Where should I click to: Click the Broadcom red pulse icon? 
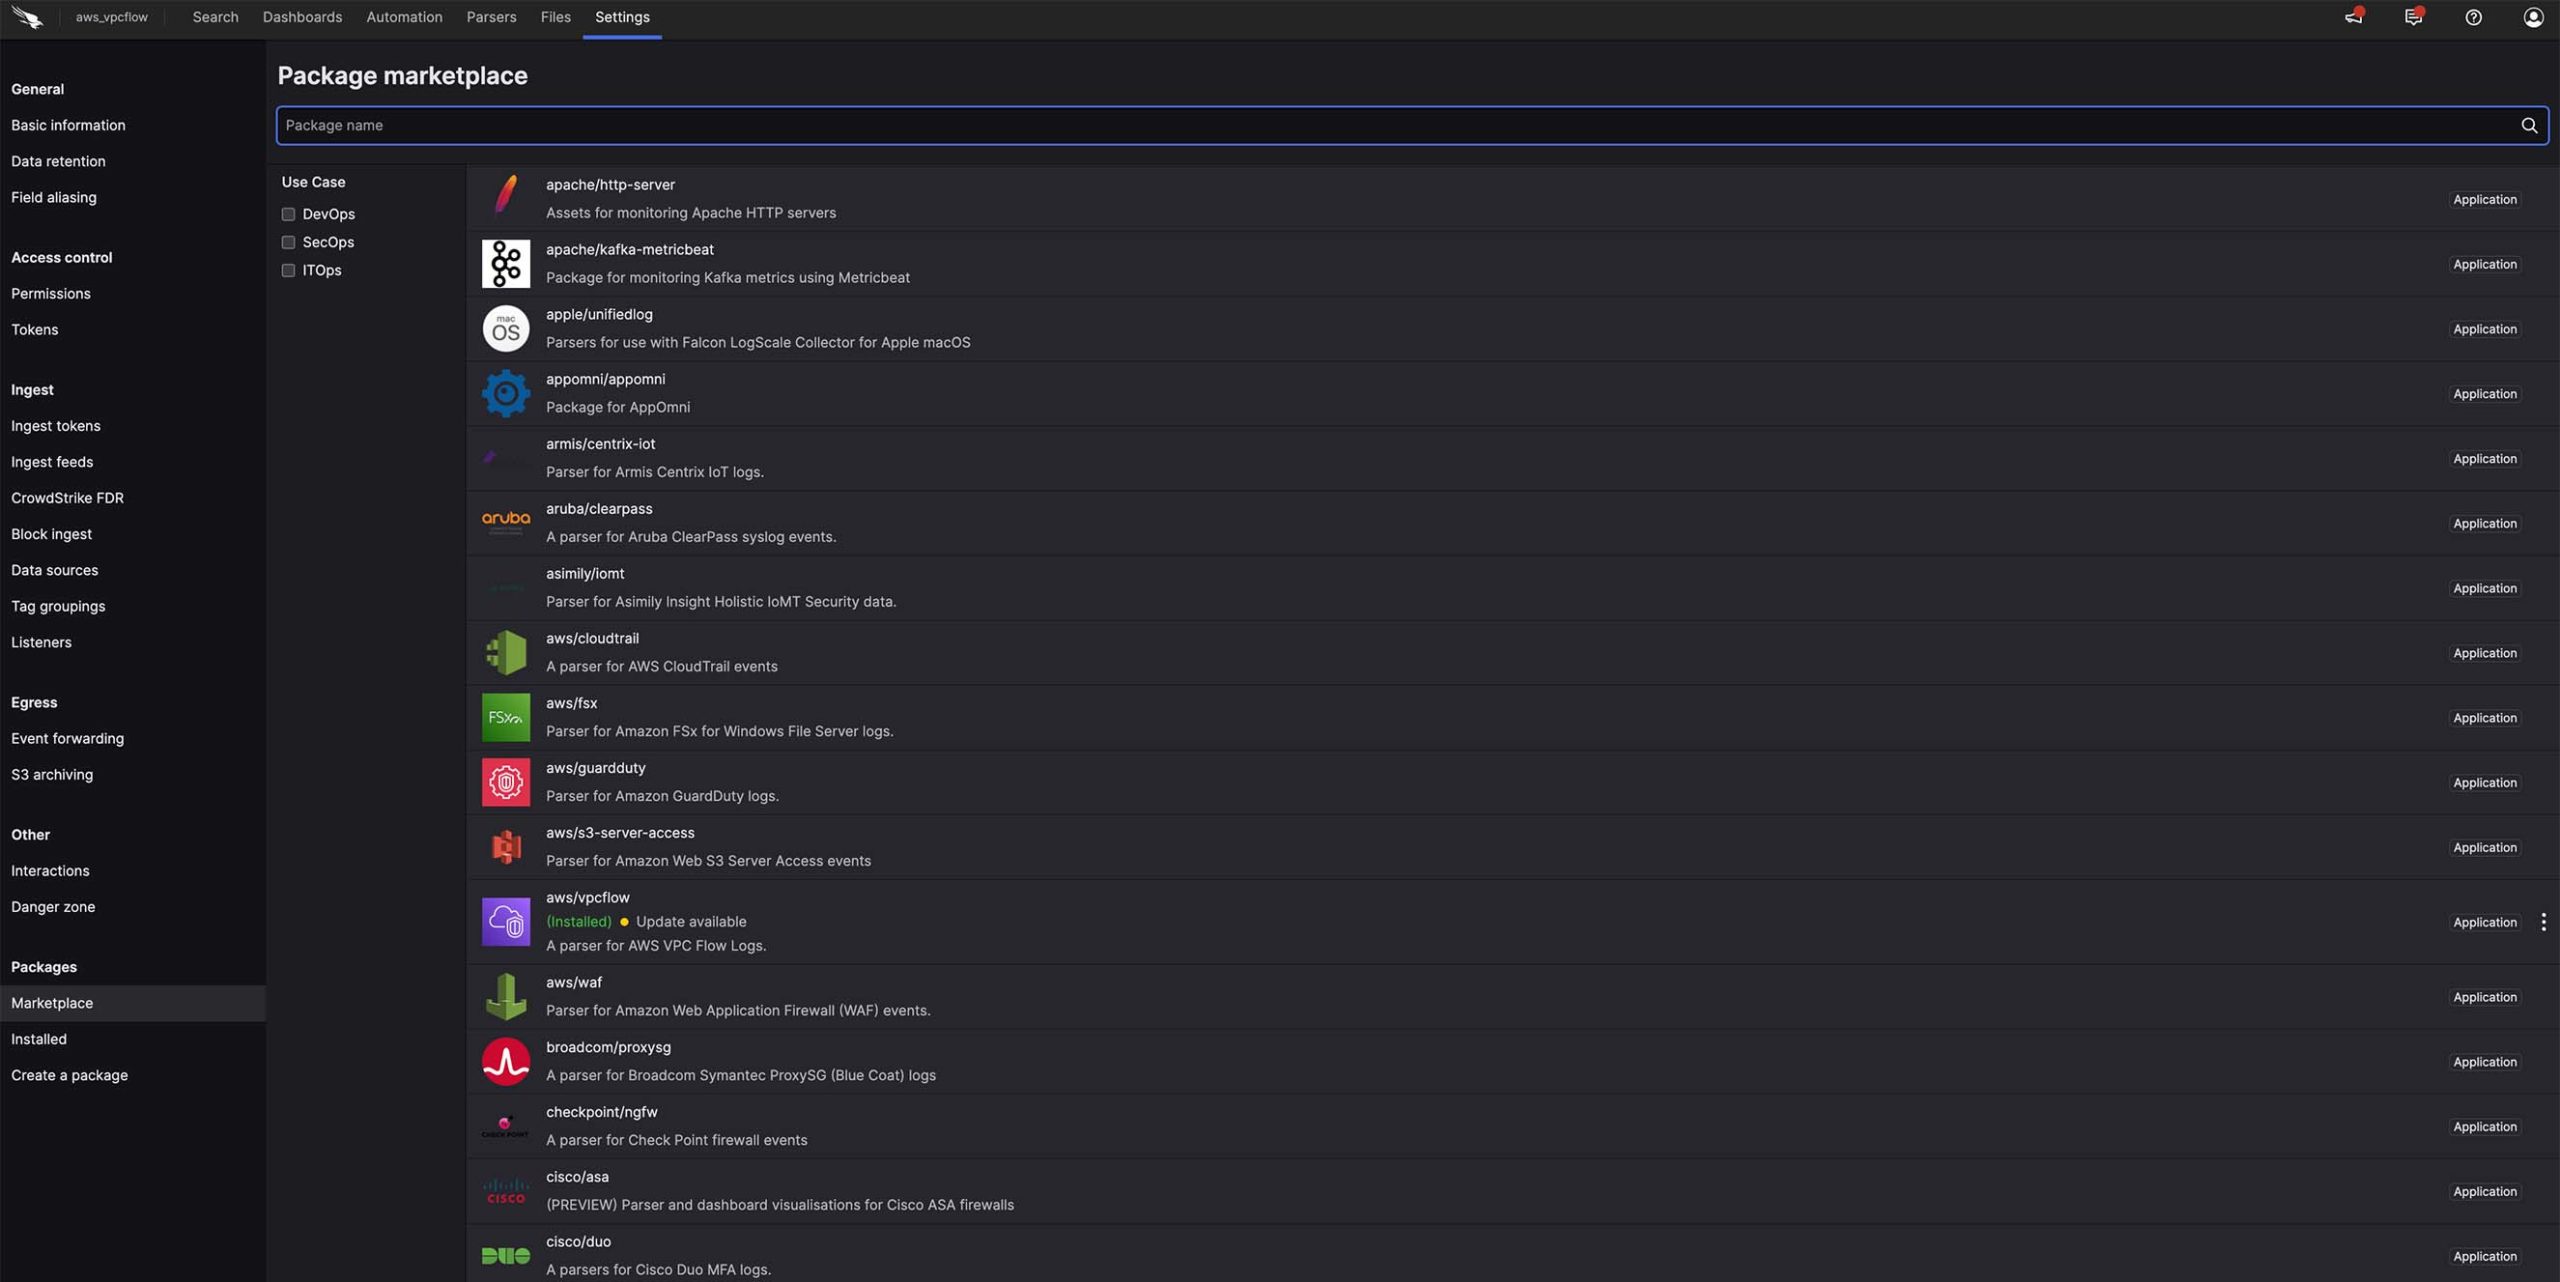pos(506,1061)
